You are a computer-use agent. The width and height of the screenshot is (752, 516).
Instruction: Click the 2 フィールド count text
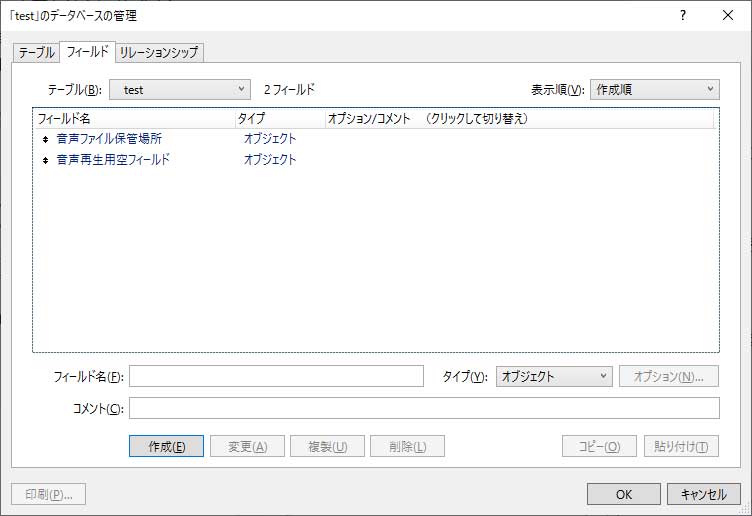pyautogui.click(x=289, y=90)
